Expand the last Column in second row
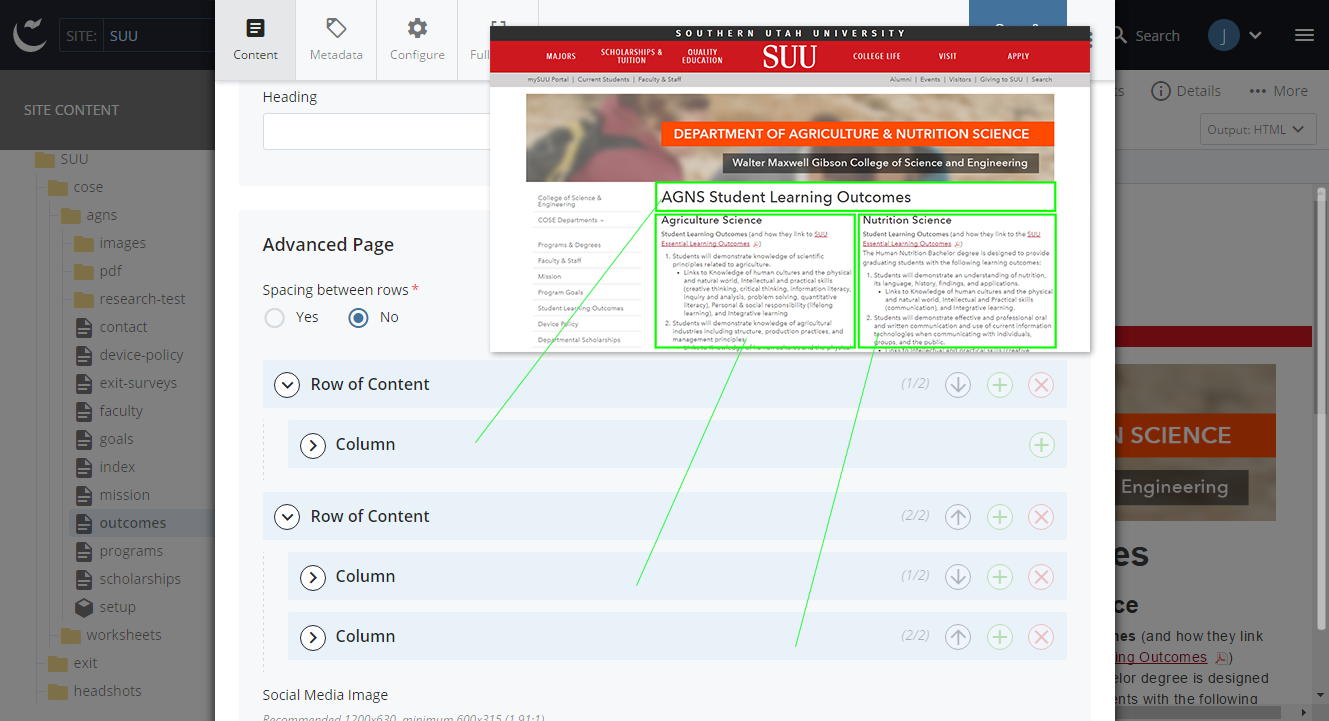 coord(313,637)
